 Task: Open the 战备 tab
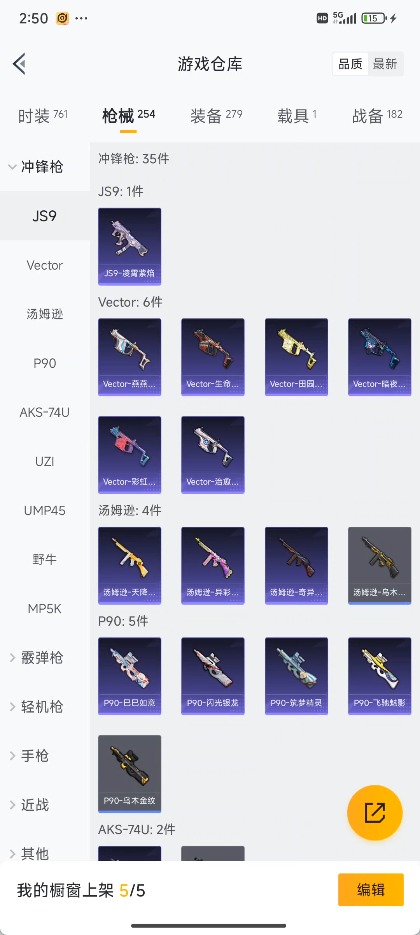tap(377, 116)
